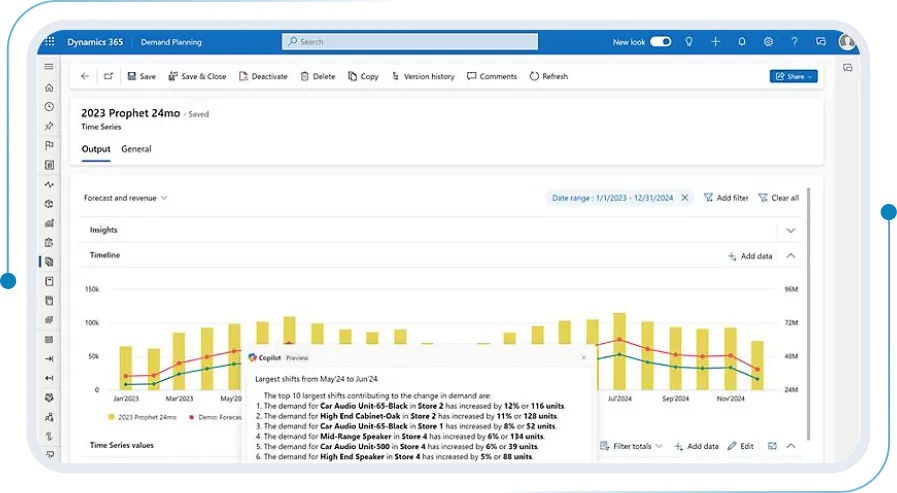Image resolution: width=897 pixels, height=493 pixels.
Task: Click Edit in Time Series values
Action: [740, 446]
